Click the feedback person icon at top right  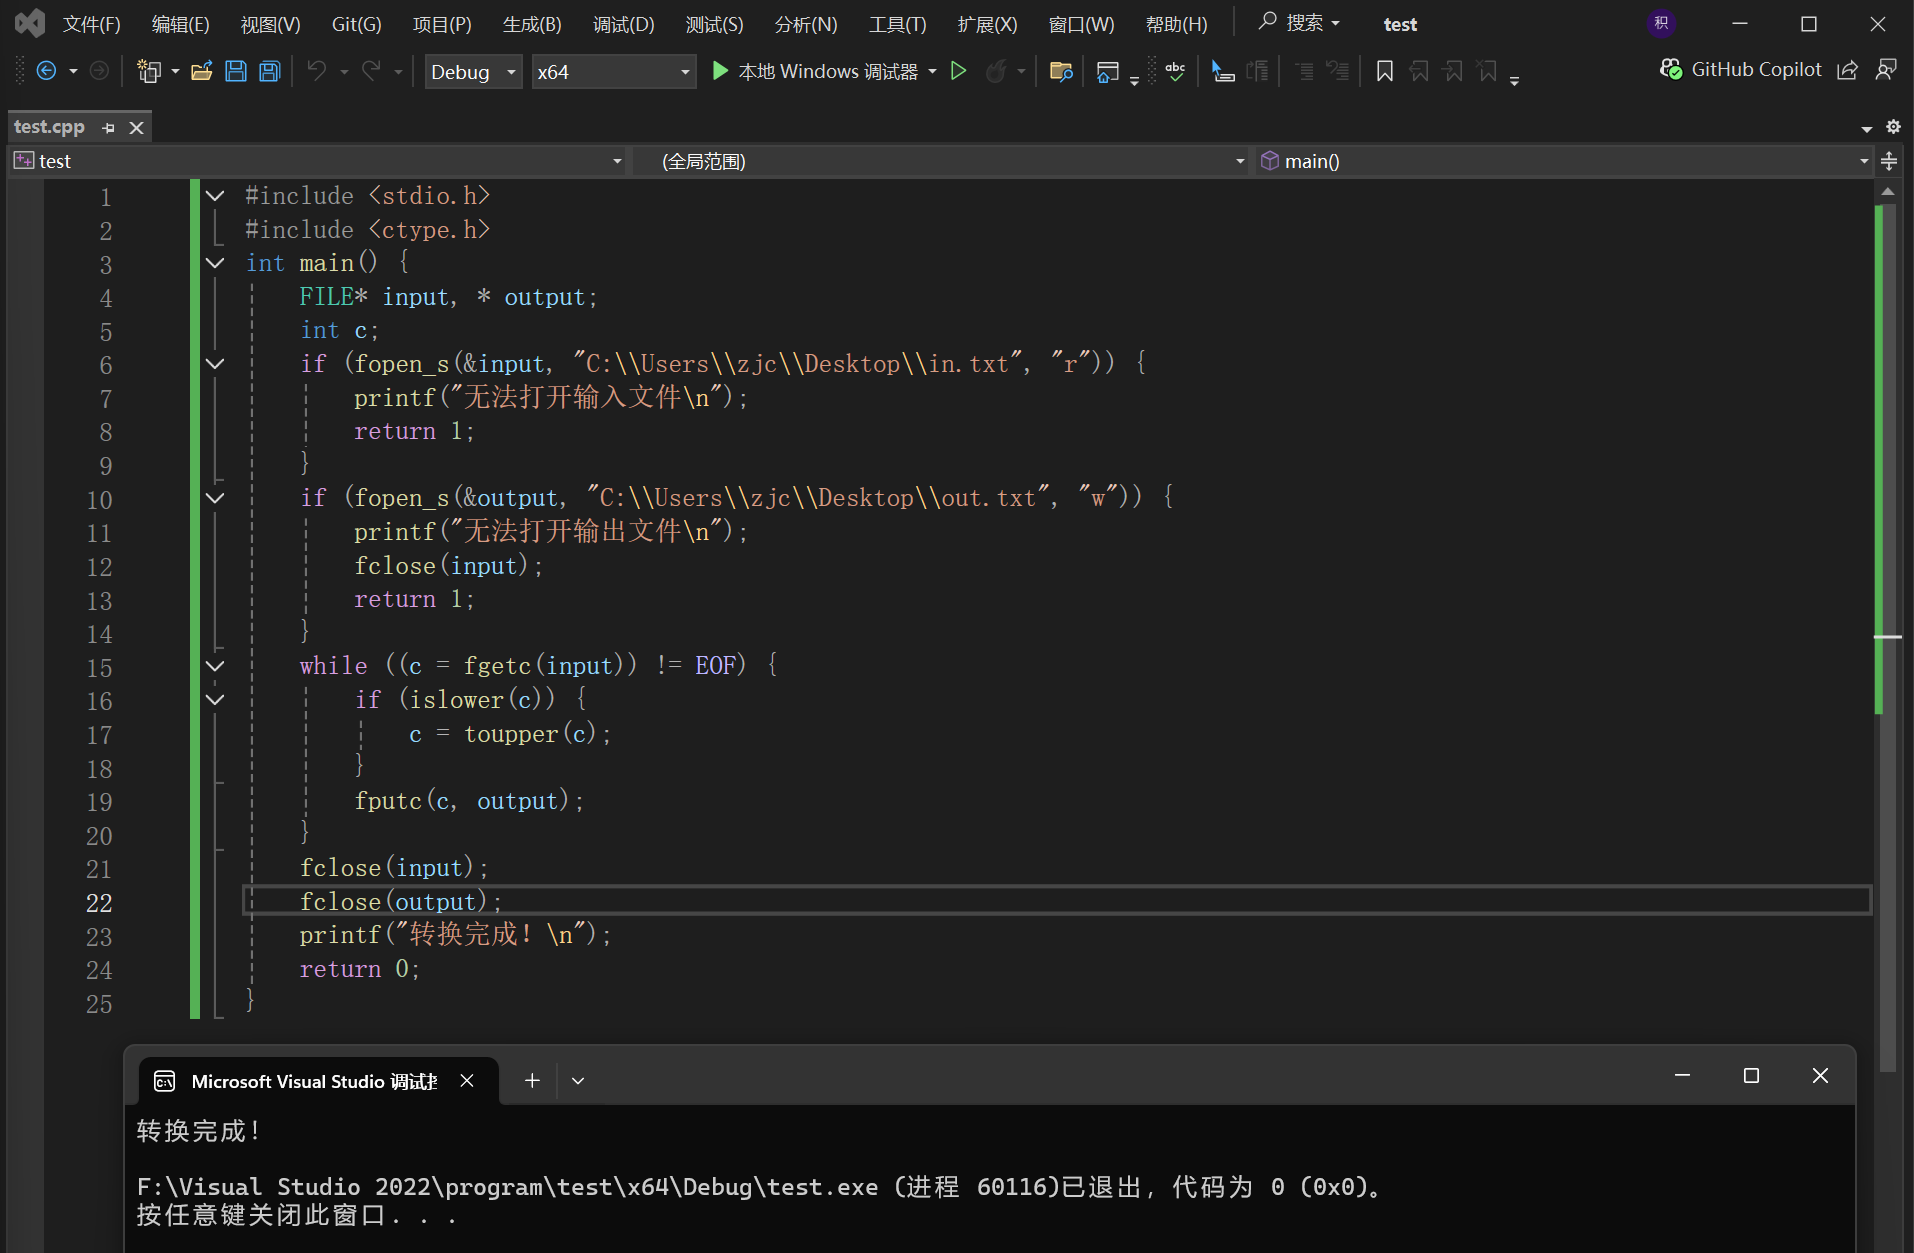(x=1886, y=69)
